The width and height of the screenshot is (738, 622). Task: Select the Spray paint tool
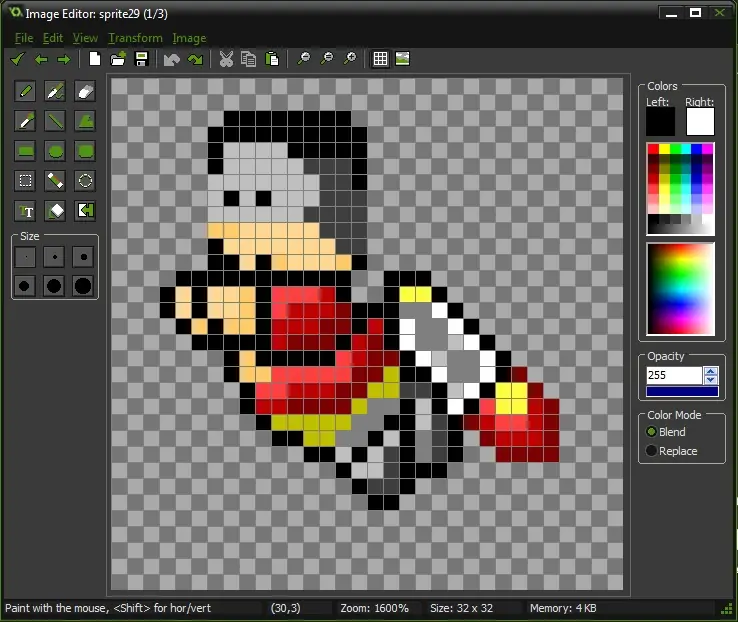(55, 91)
